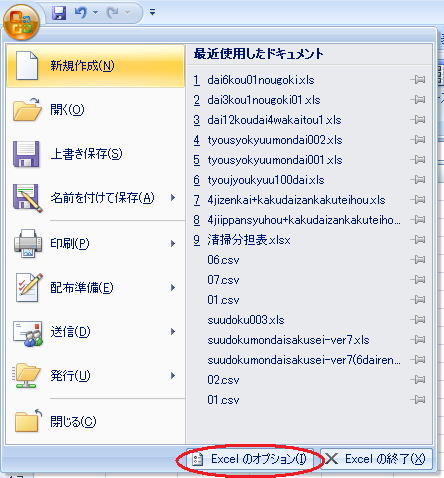Click Excel の終了(X) exit button
Image resolution: width=444 pixels, height=478 pixels.
pyautogui.click(x=376, y=459)
